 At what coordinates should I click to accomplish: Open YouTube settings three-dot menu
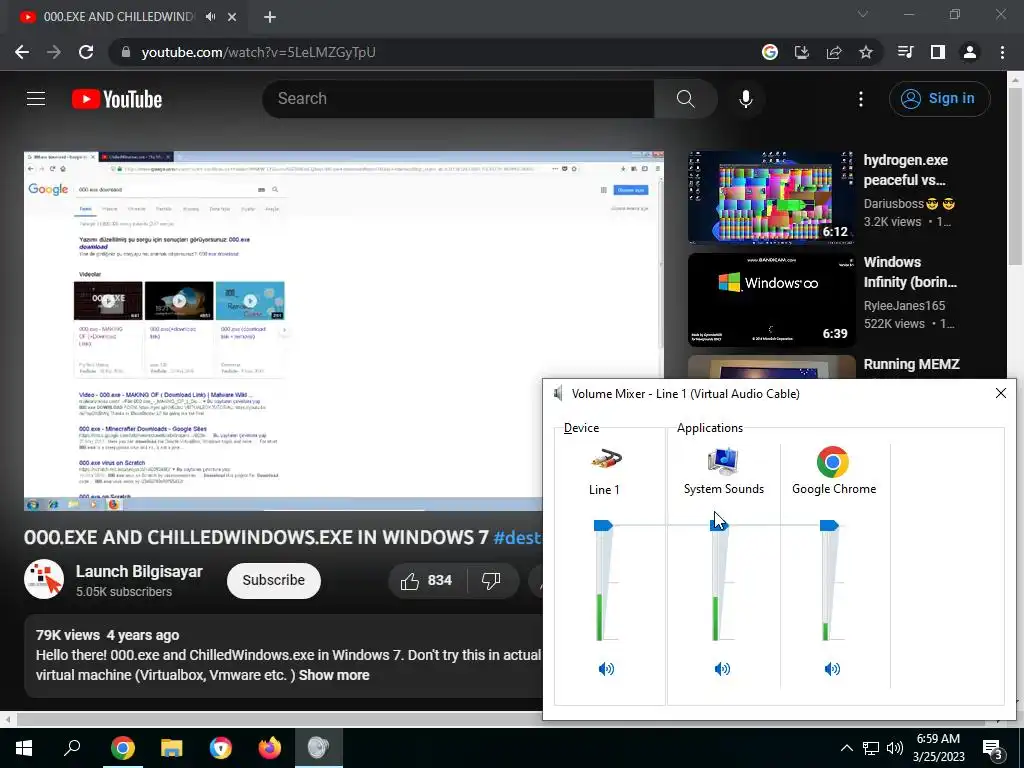(861, 99)
